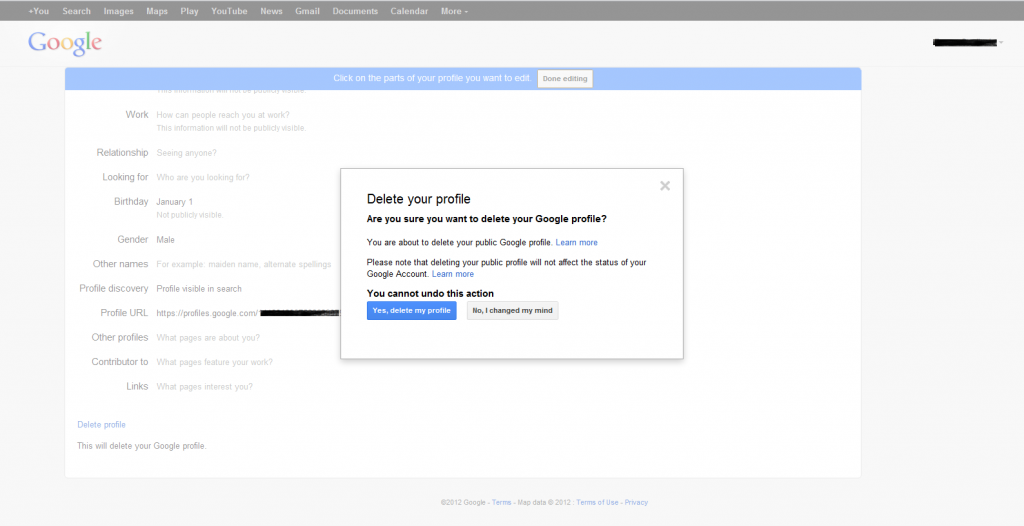Screen dimensions: 1024x526
Task: Open Gmail from the top bar
Action: pyautogui.click(x=307, y=11)
